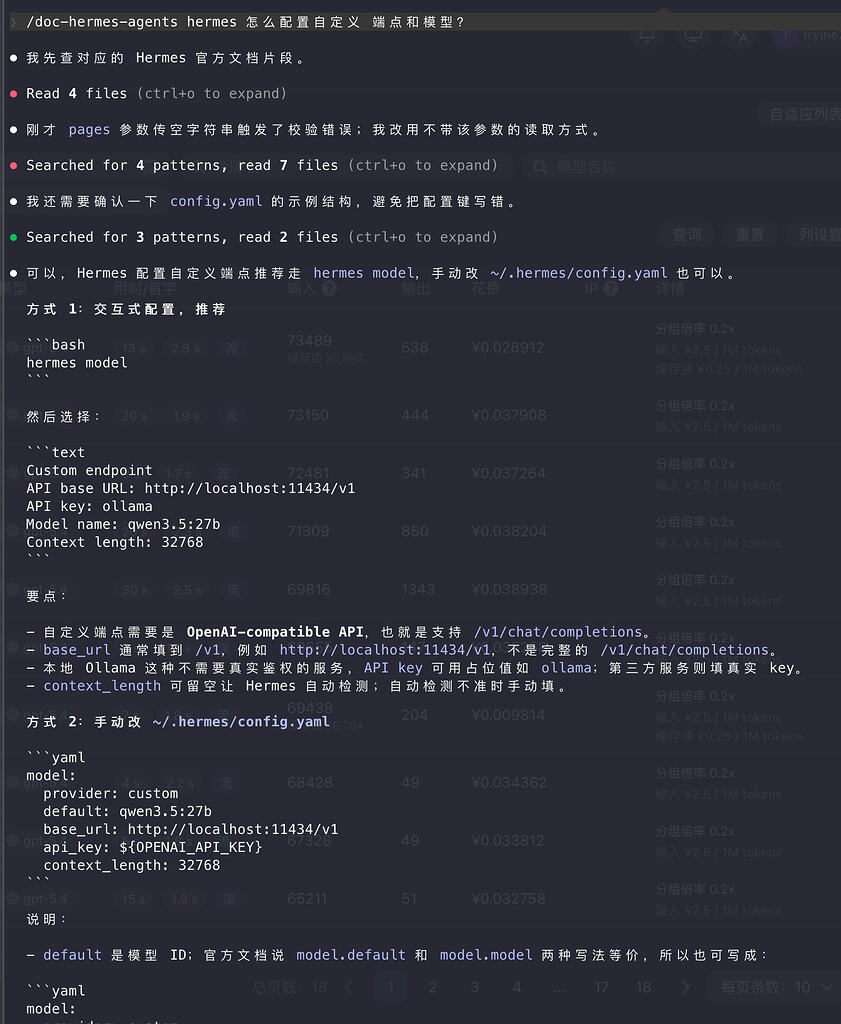Click the 花费 column header

tap(485, 288)
